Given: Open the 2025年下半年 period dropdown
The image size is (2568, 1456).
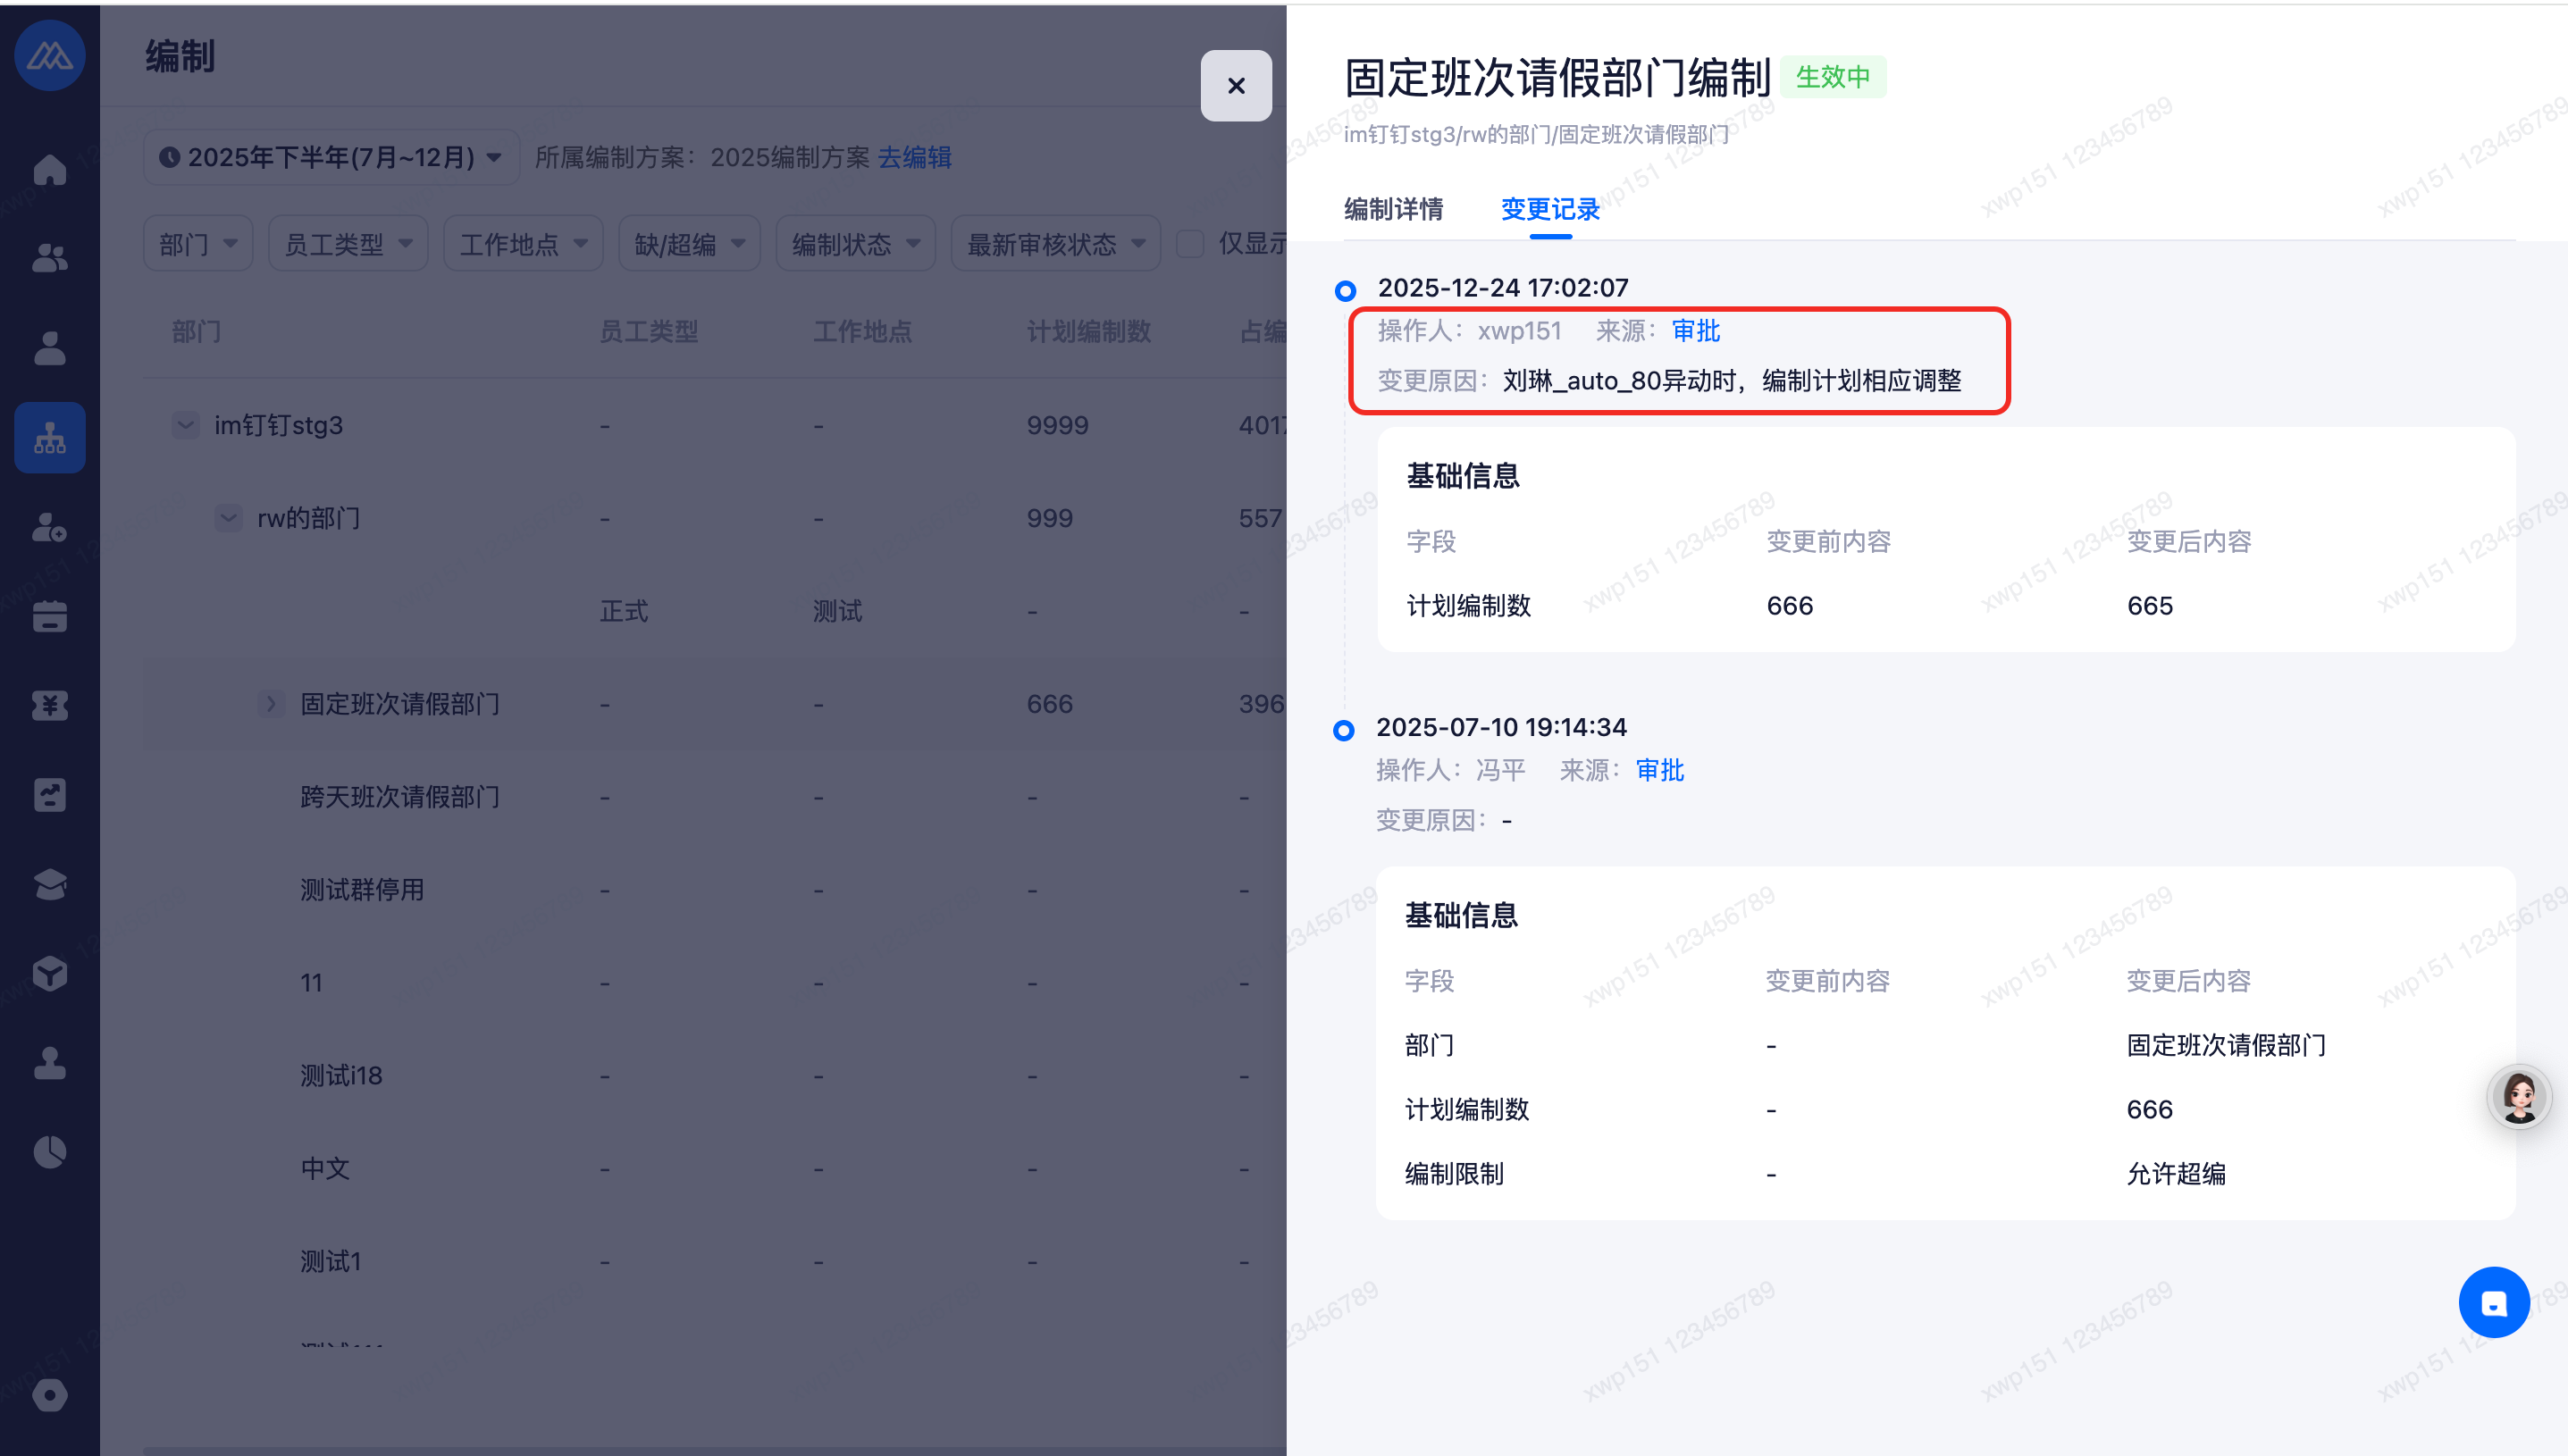Looking at the screenshot, I should (x=331, y=157).
